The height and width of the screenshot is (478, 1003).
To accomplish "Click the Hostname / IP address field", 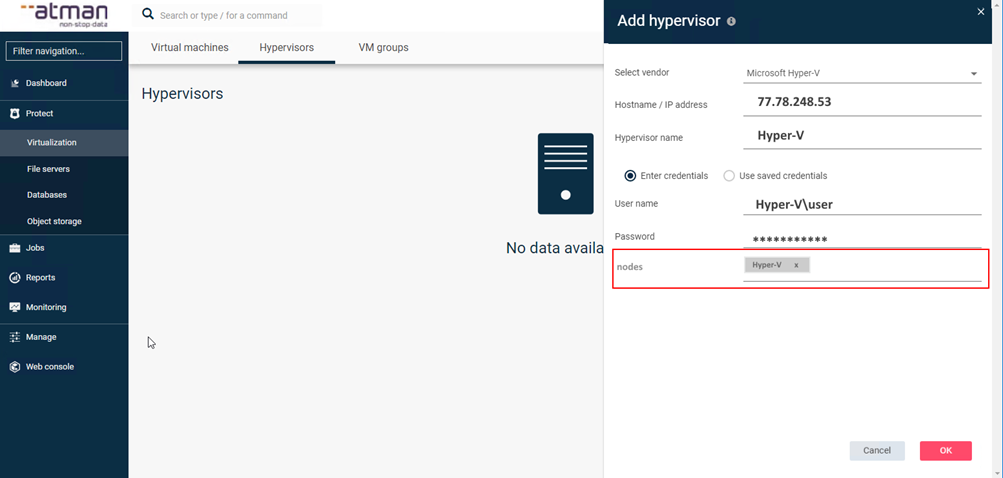I will (862, 103).
